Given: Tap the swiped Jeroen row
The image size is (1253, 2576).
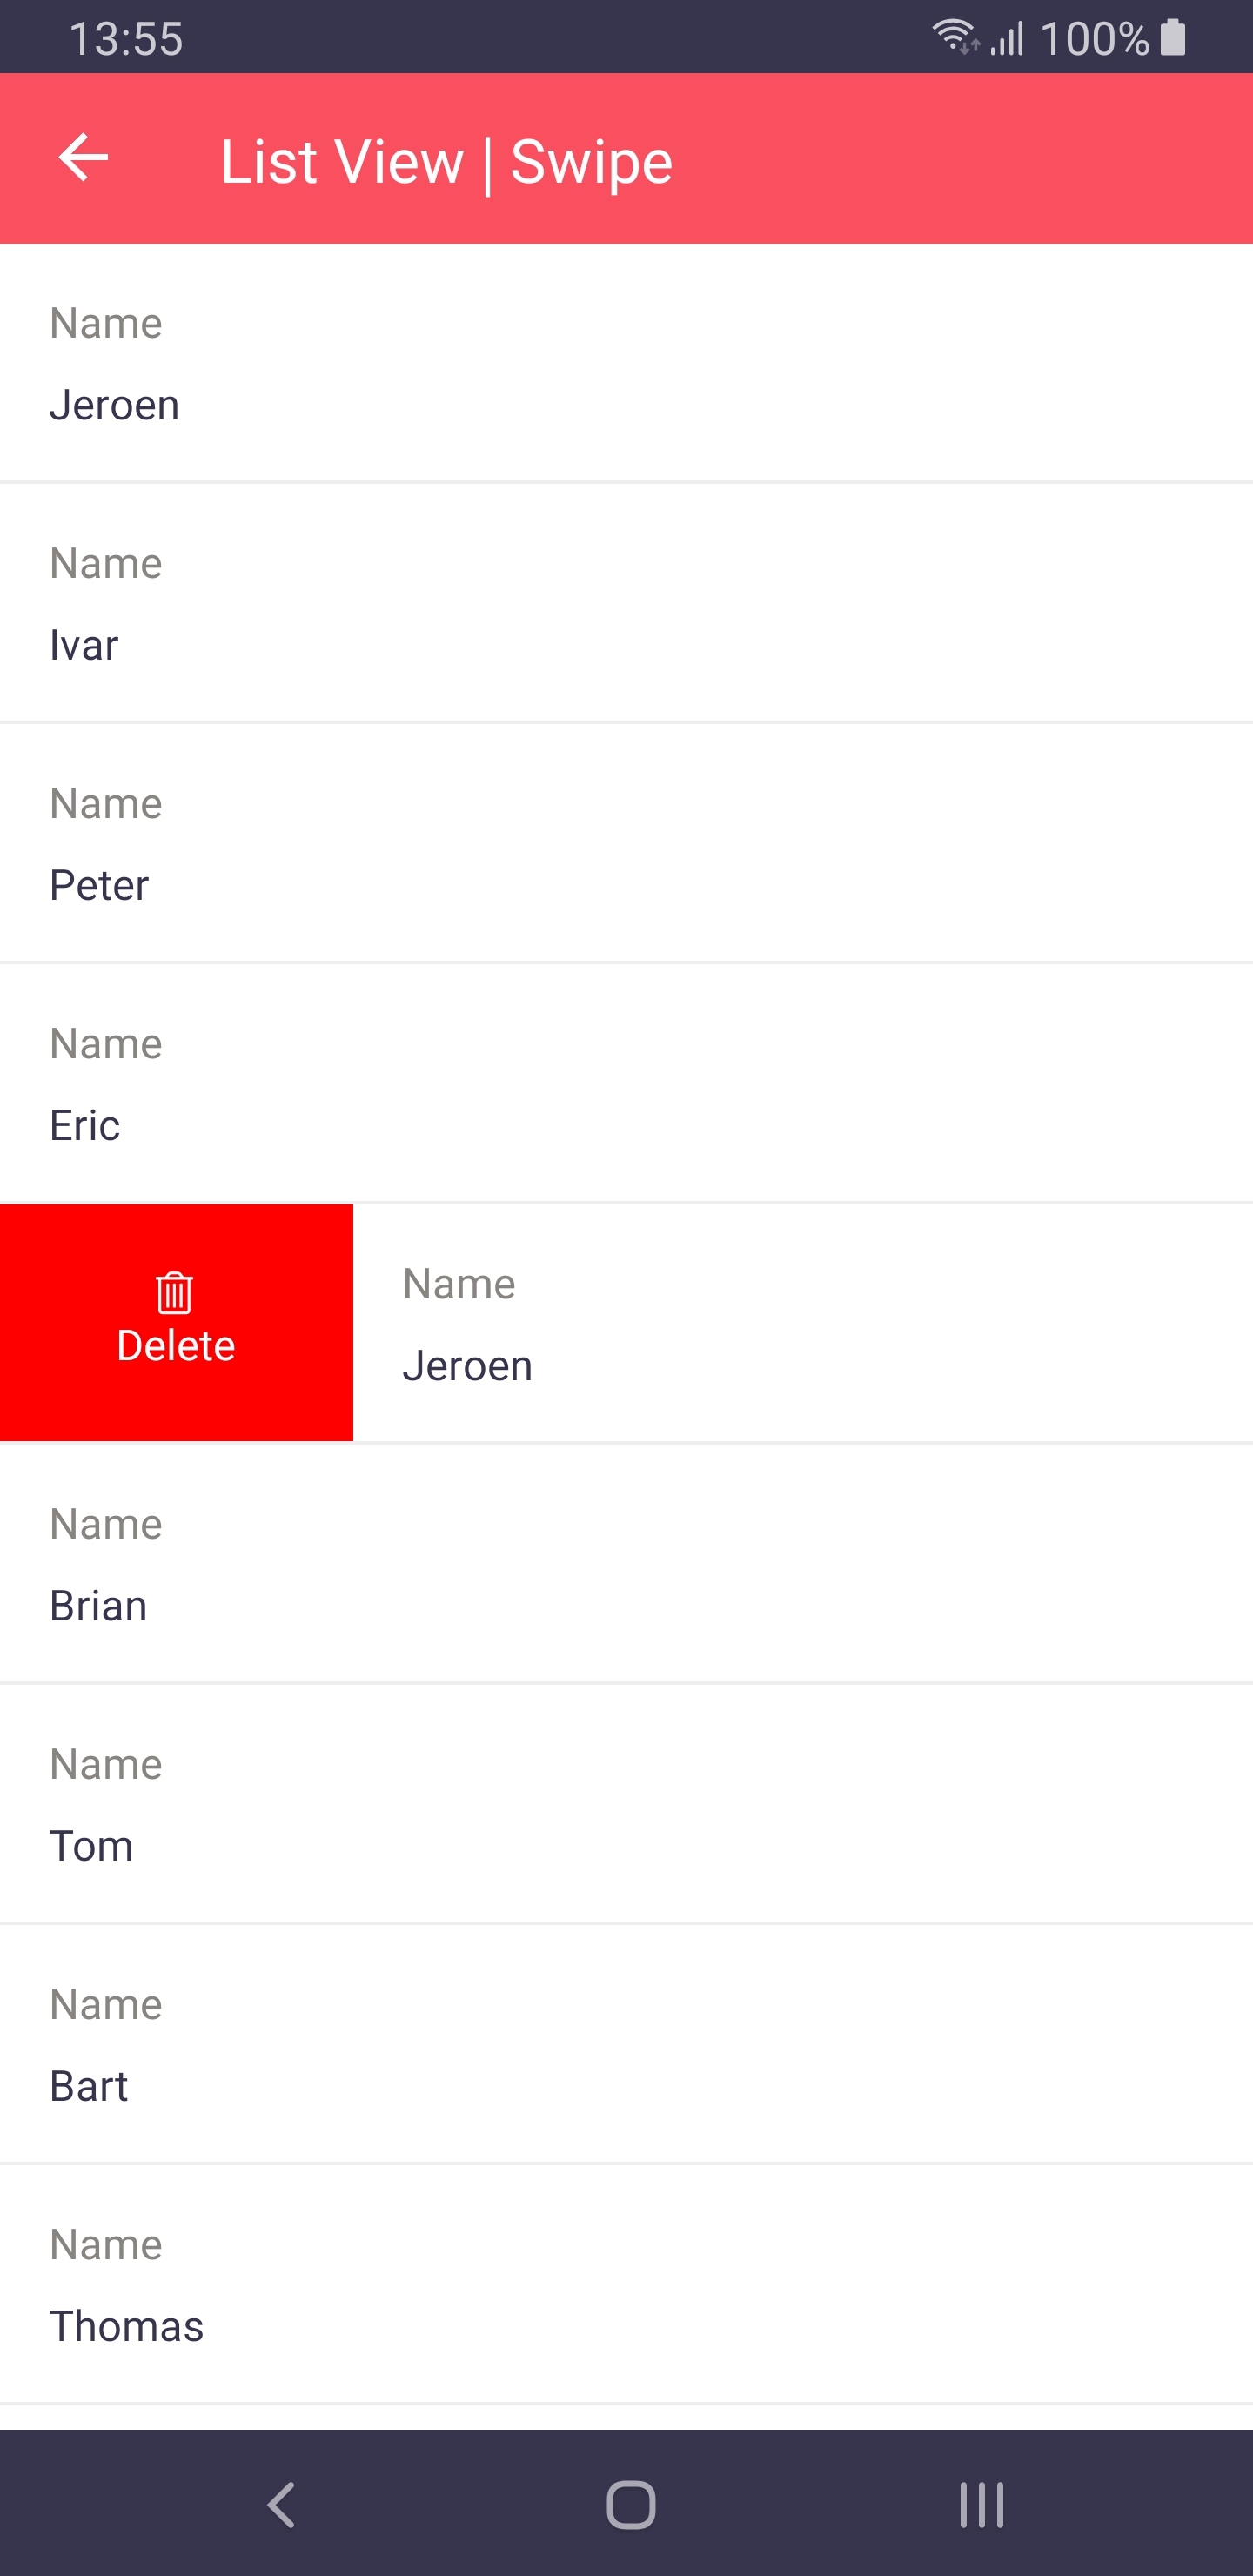Looking at the screenshot, I should coord(803,1323).
